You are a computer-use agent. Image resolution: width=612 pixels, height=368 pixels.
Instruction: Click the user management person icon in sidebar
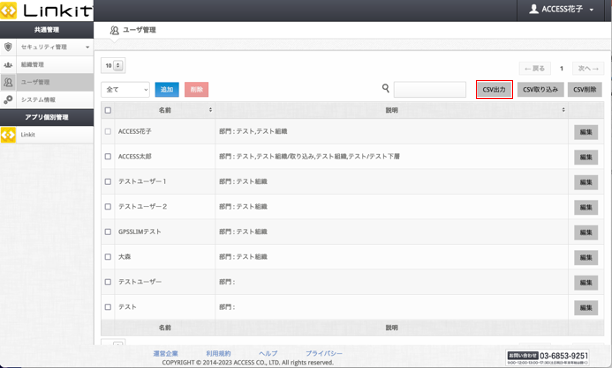[x=8, y=82]
